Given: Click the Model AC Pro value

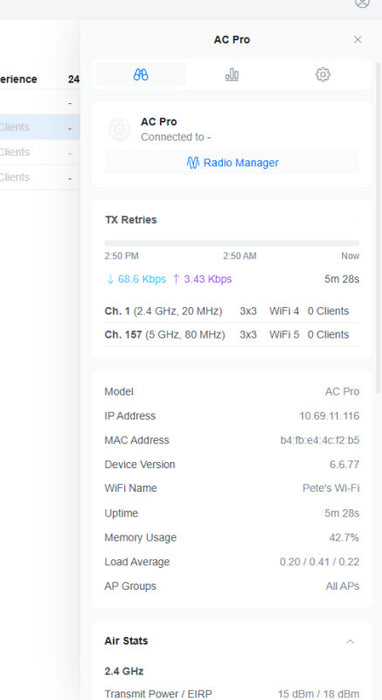Looking at the screenshot, I should 342,392.
